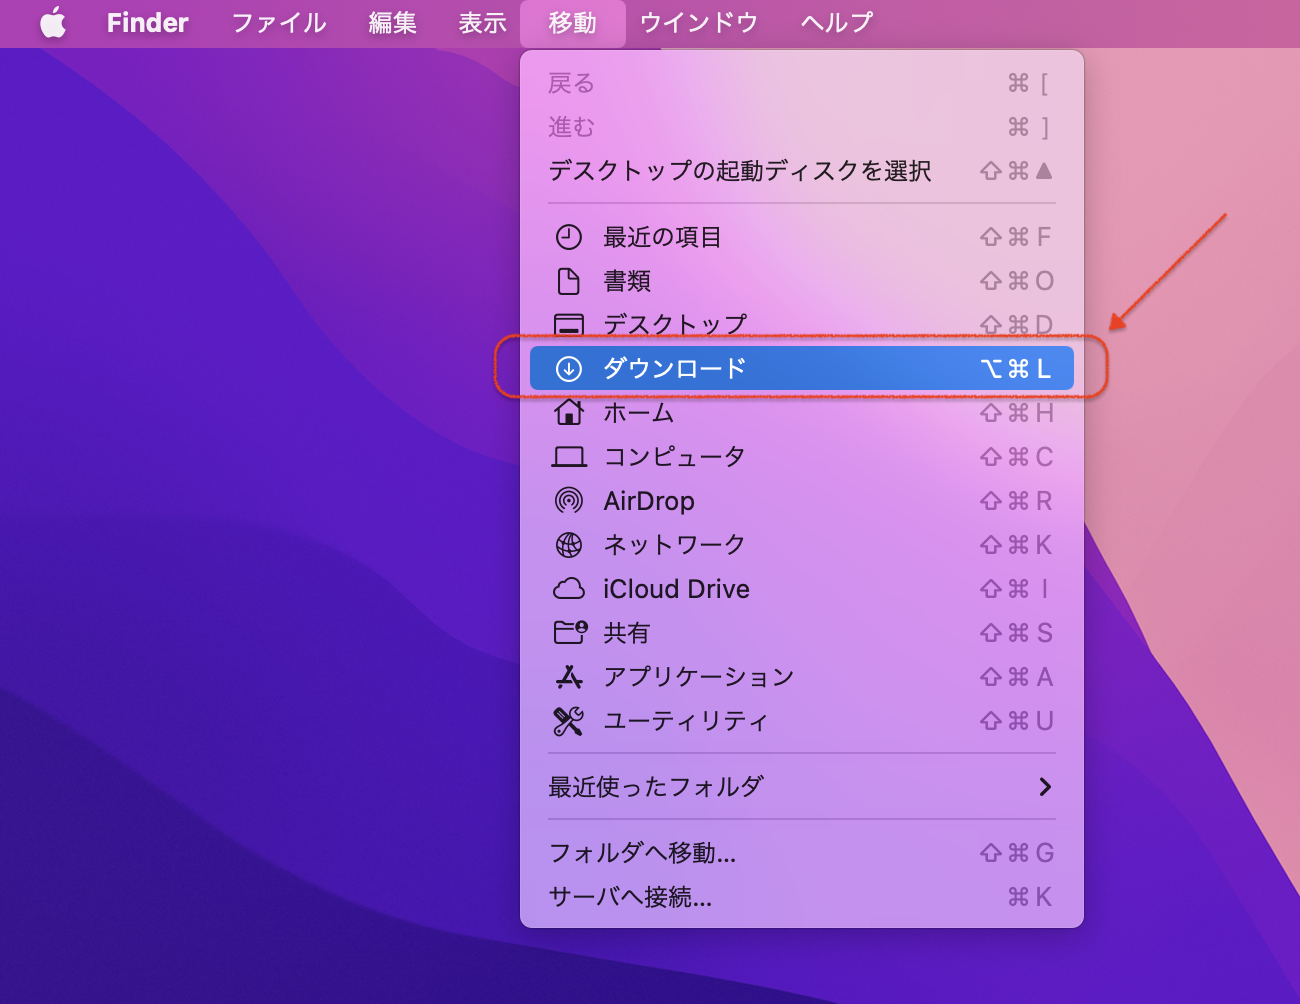Click the document icon beside 書類
The height and width of the screenshot is (1004, 1300).
point(569,281)
